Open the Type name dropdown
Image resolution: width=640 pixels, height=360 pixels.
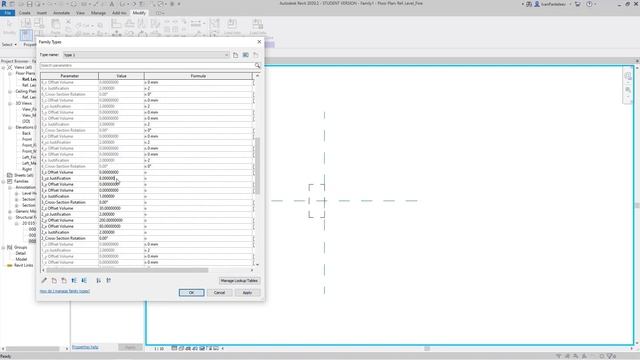(x=227, y=55)
